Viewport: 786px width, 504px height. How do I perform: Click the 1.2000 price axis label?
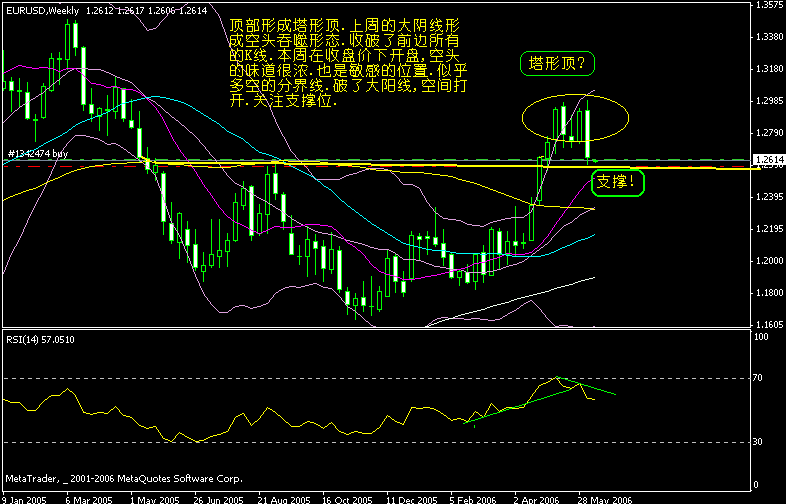tap(769, 260)
